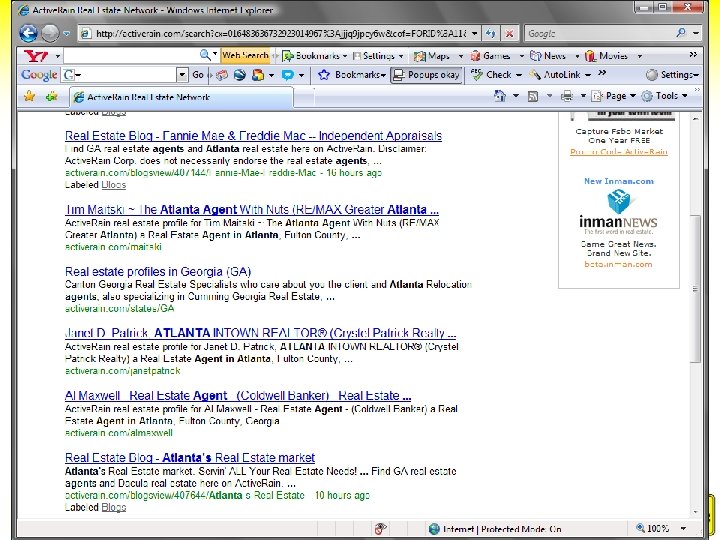
Task: Click the Favorites Center star icon
Action: point(29,96)
